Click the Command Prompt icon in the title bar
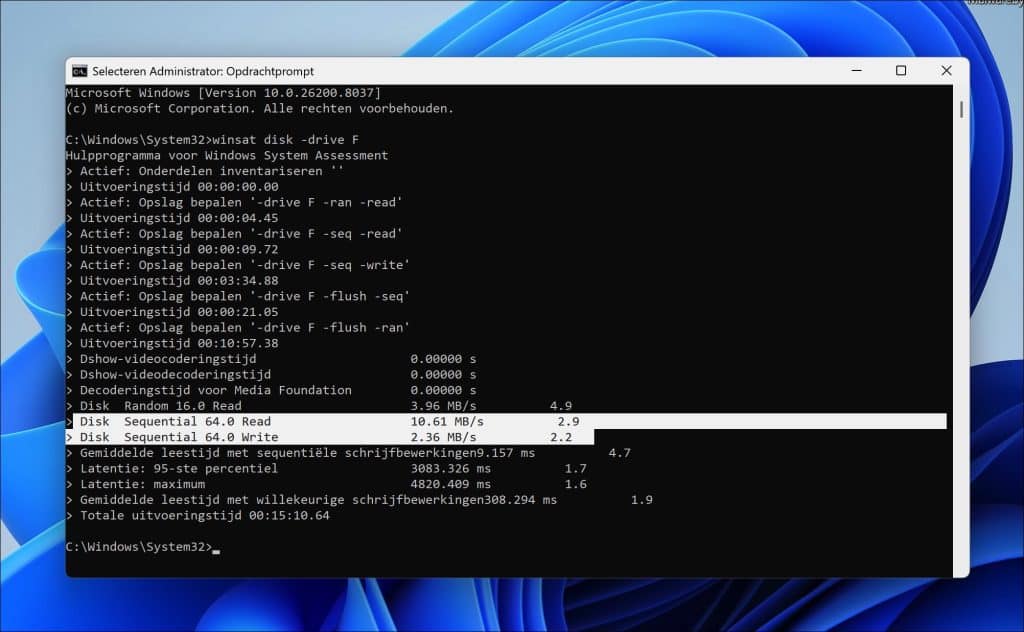1024x632 pixels. 79,71
